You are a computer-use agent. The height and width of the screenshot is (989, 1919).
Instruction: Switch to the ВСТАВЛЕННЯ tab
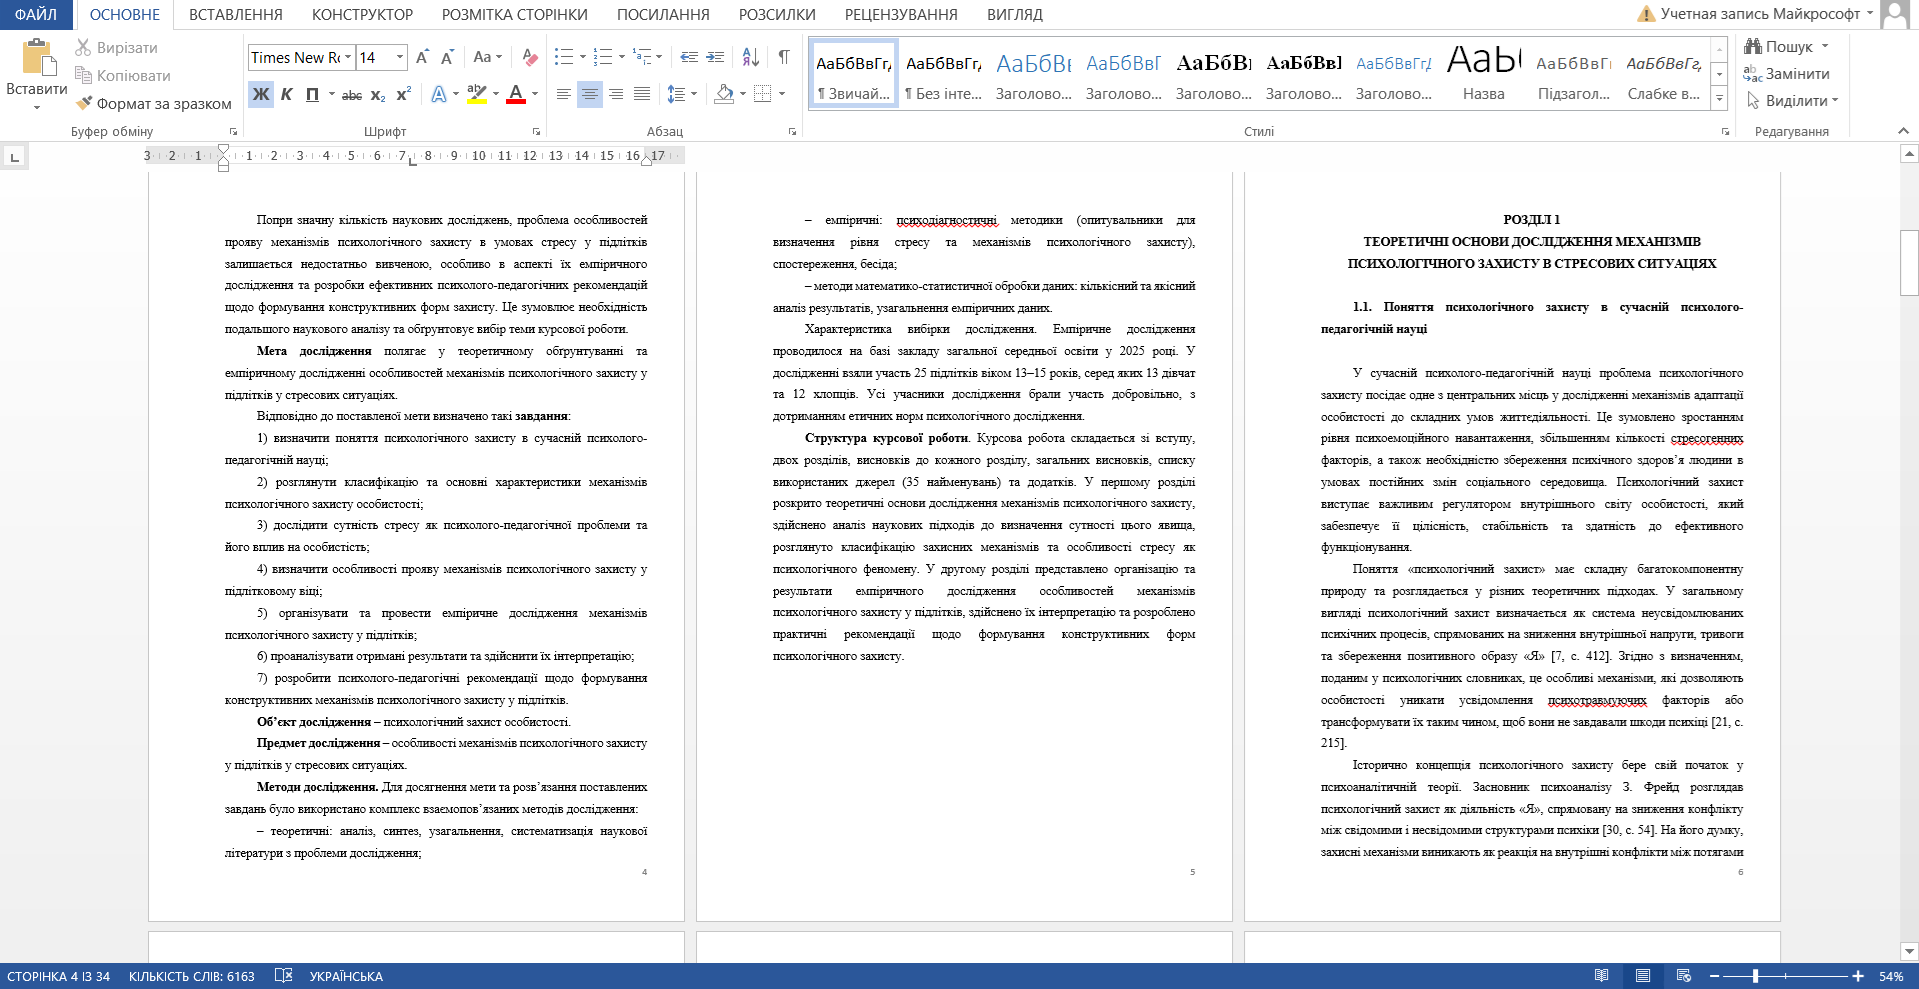pyautogui.click(x=236, y=15)
